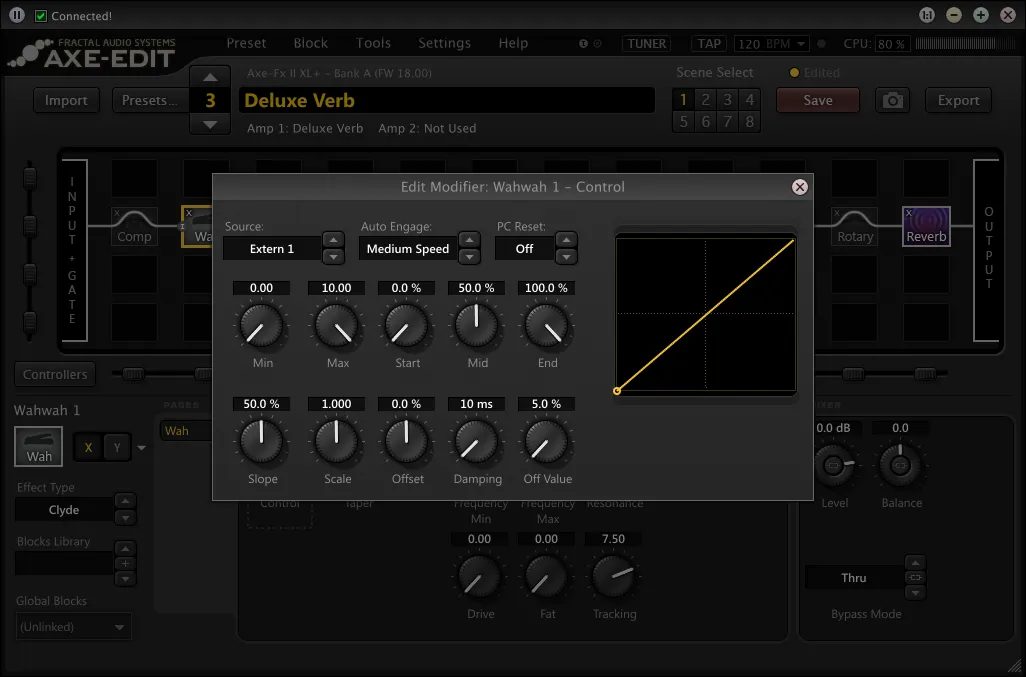Select the Comp block in grid

pyautogui.click(x=134, y=227)
